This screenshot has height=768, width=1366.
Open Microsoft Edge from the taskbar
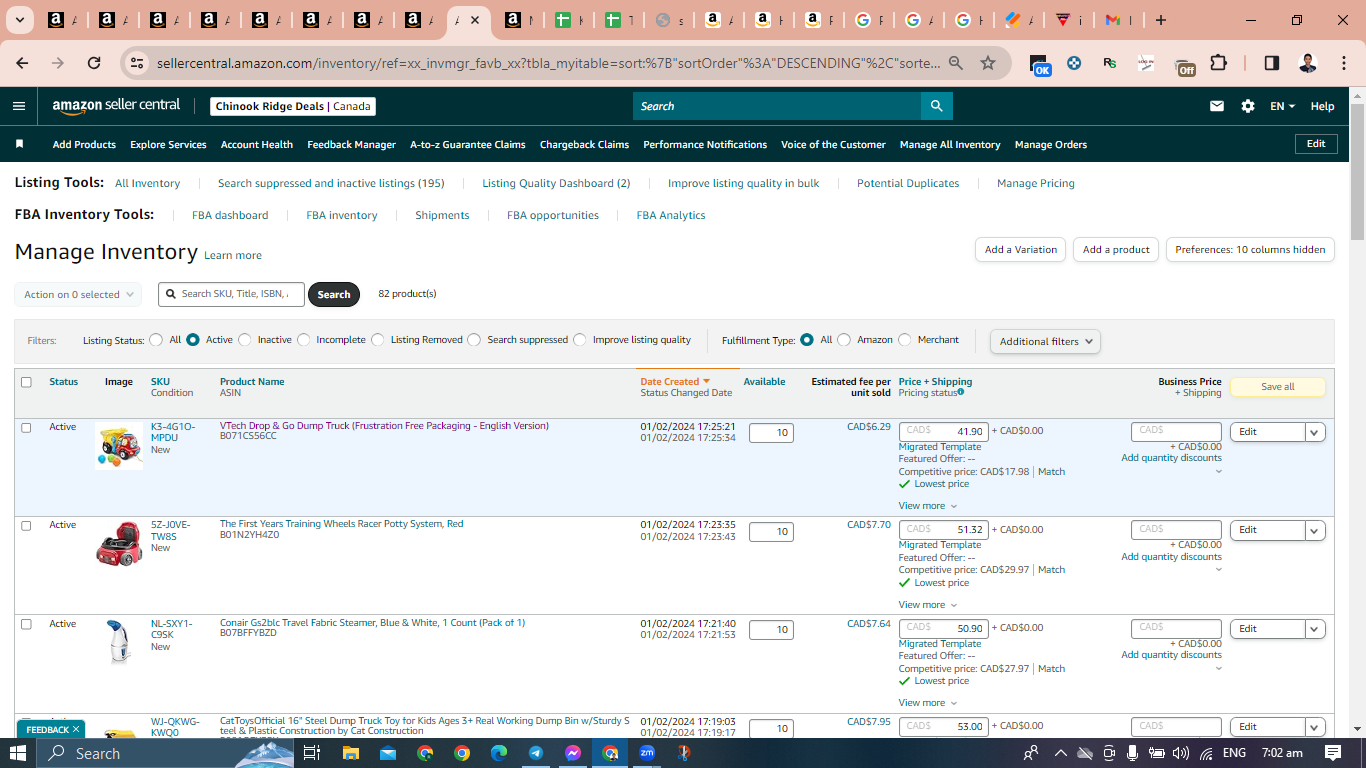coord(499,753)
